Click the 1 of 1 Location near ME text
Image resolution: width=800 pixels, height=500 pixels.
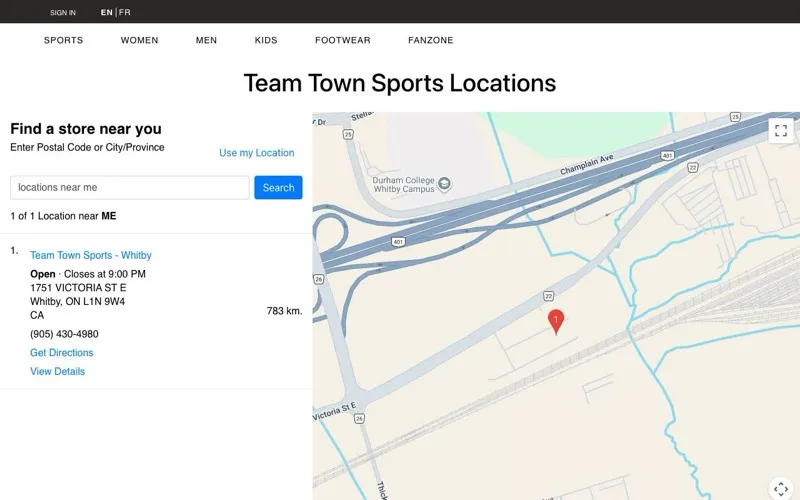pyautogui.click(x=63, y=216)
